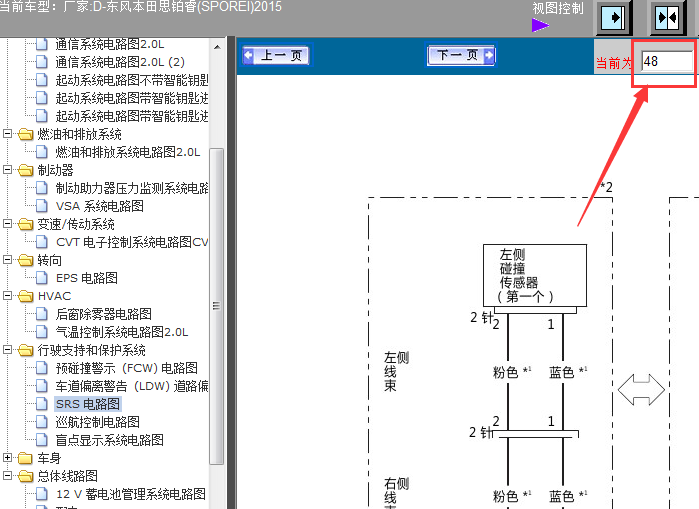Click the 行驶支持和保护系统 folder icon

26,350
